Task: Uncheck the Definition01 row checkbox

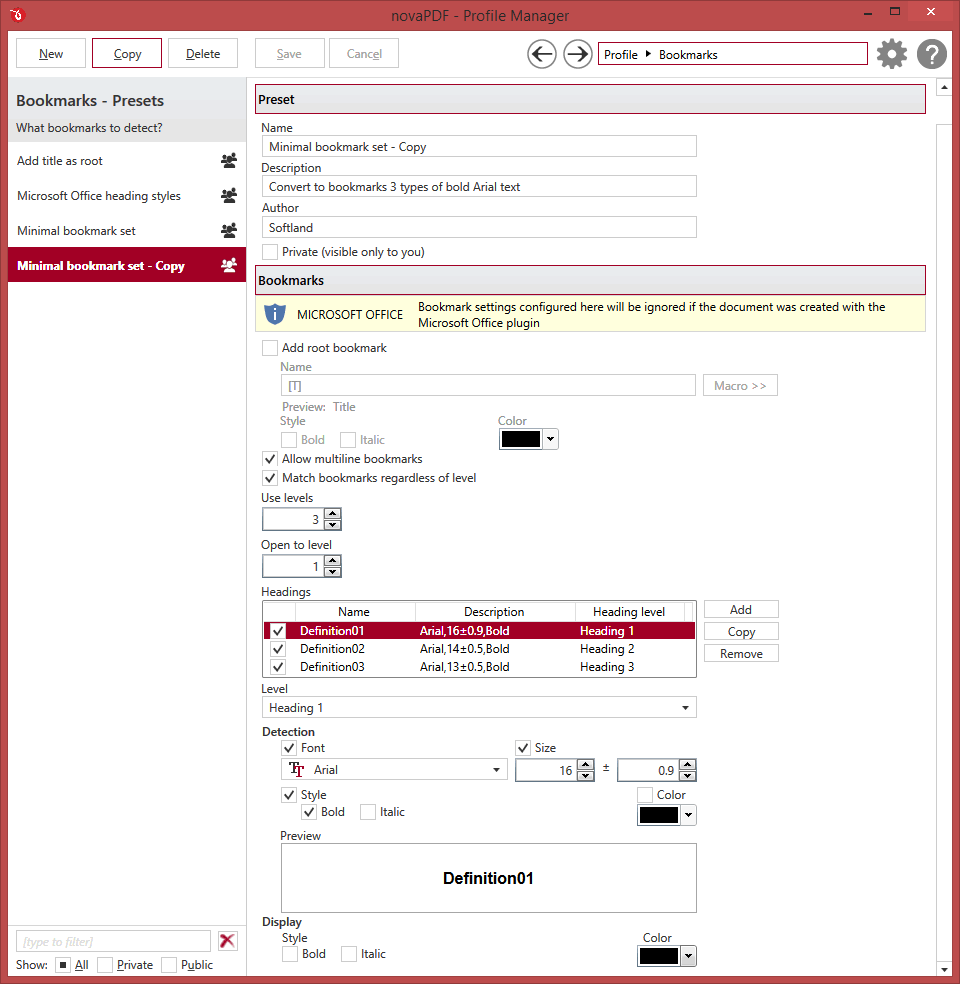Action: [x=278, y=631]
